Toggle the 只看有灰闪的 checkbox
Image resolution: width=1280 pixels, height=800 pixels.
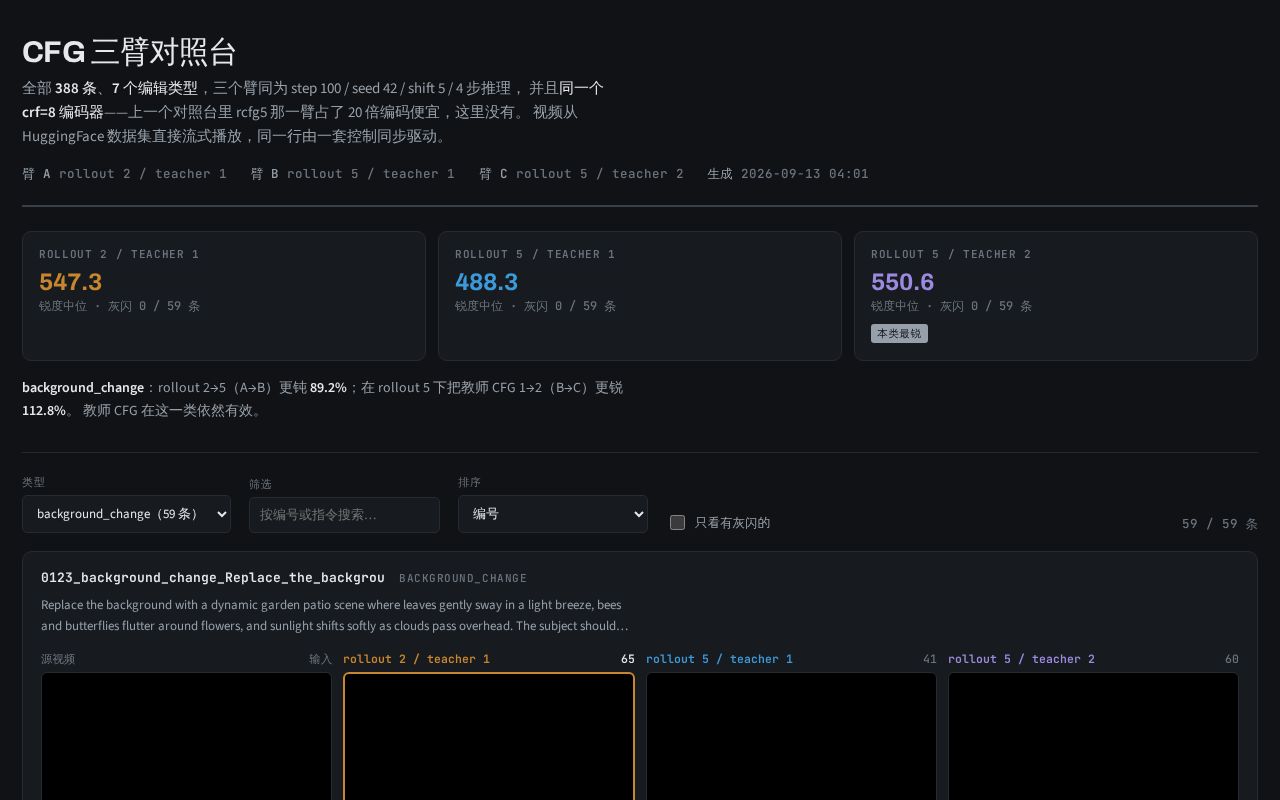coord(677,522)
